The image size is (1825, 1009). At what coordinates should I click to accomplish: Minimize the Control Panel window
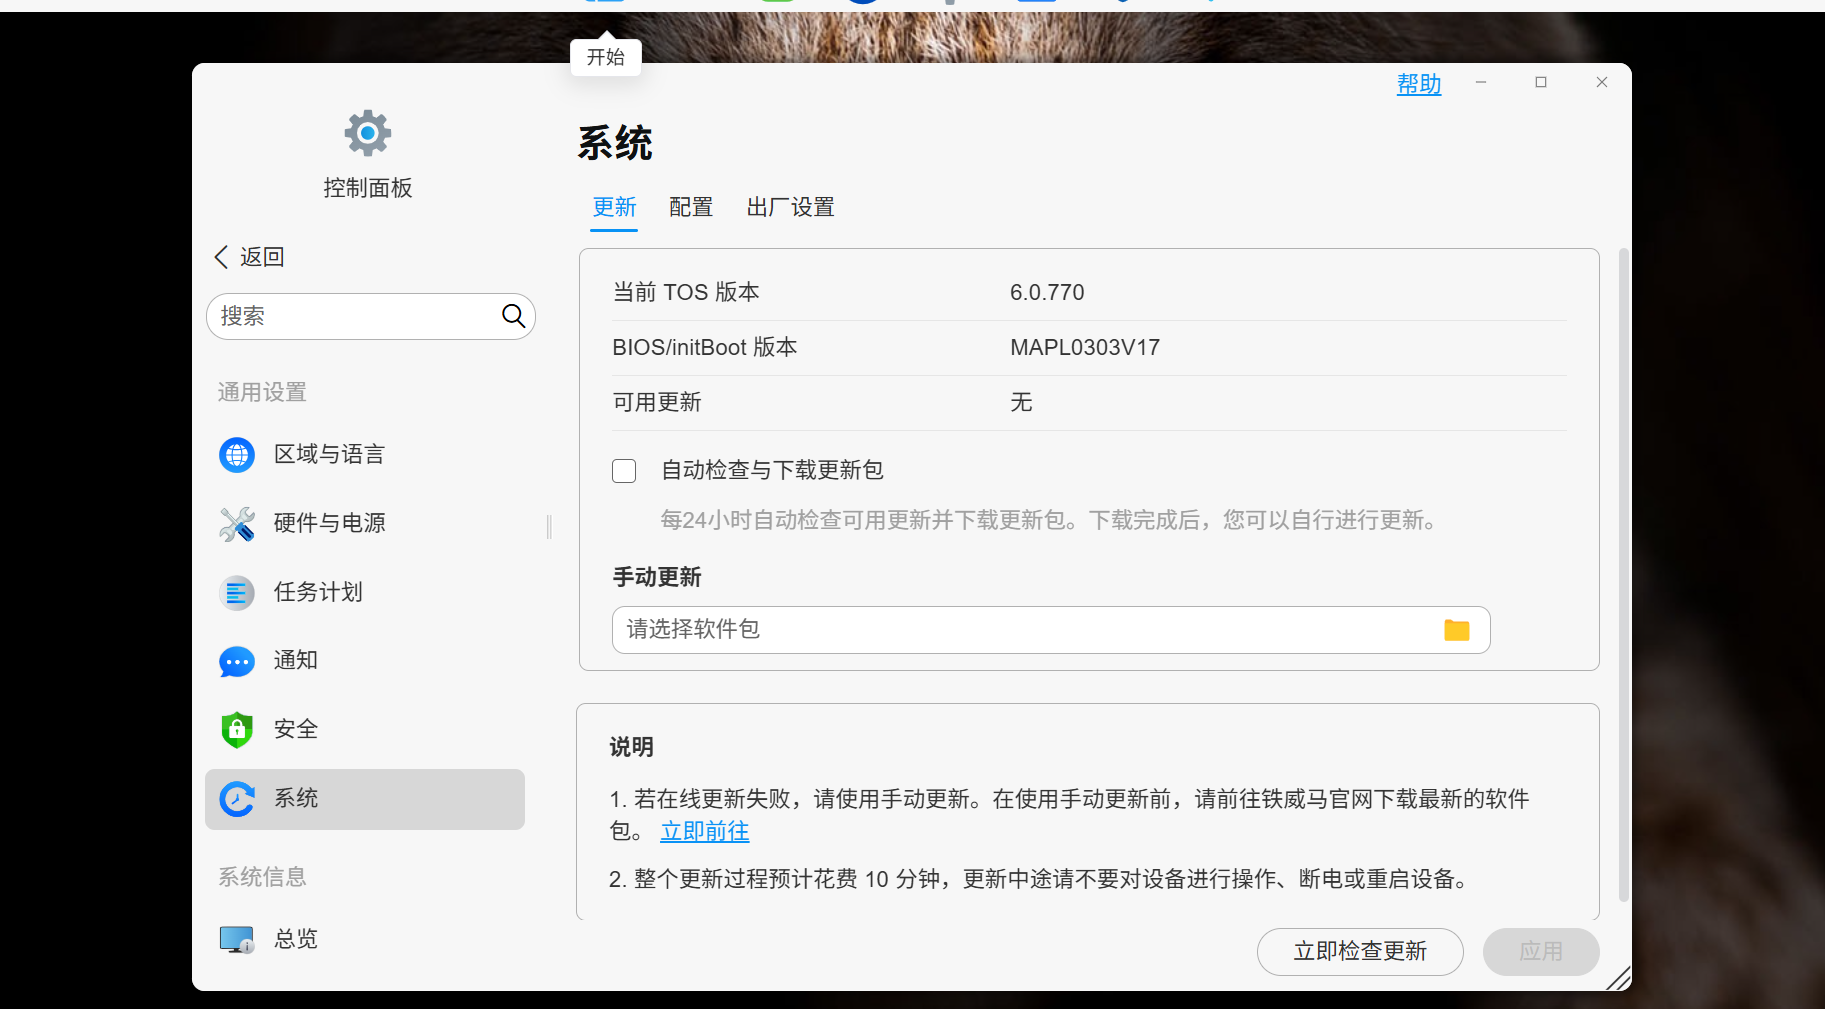[x=1481, y=82]
